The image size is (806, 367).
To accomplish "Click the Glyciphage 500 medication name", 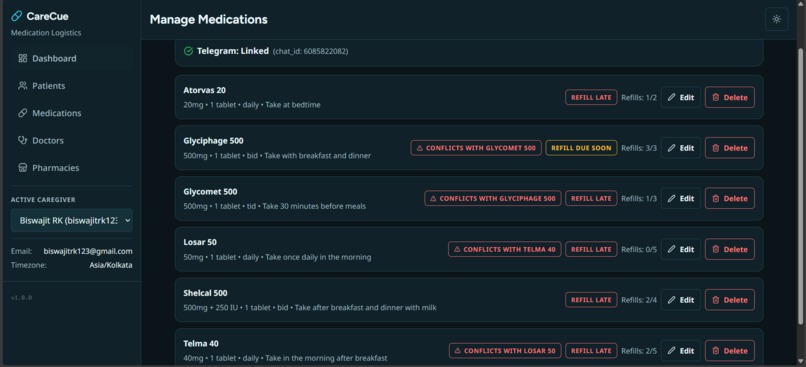I will point(213,141).
